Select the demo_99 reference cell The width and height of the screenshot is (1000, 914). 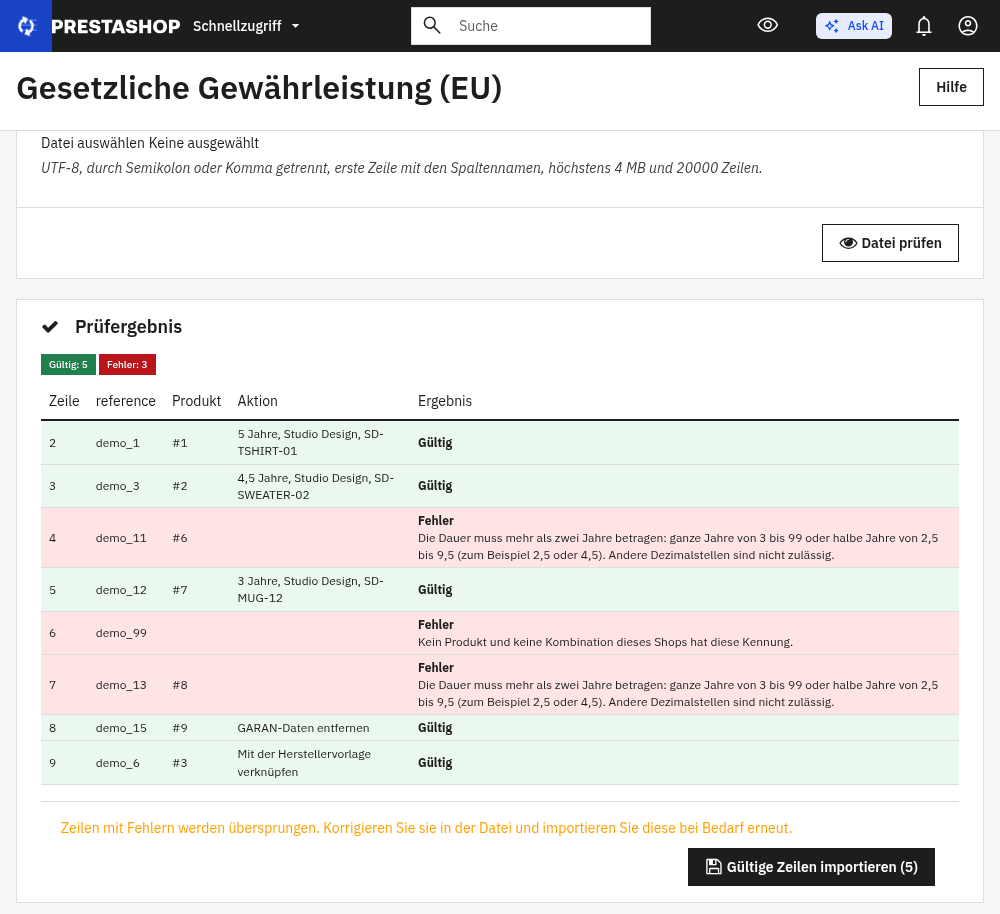[121, 633]
